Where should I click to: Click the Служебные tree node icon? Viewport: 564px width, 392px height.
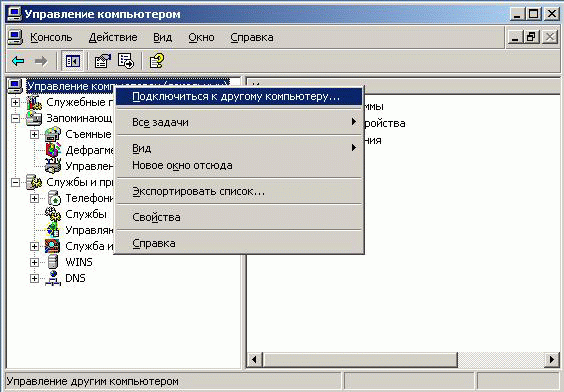(x=34, y=102)
